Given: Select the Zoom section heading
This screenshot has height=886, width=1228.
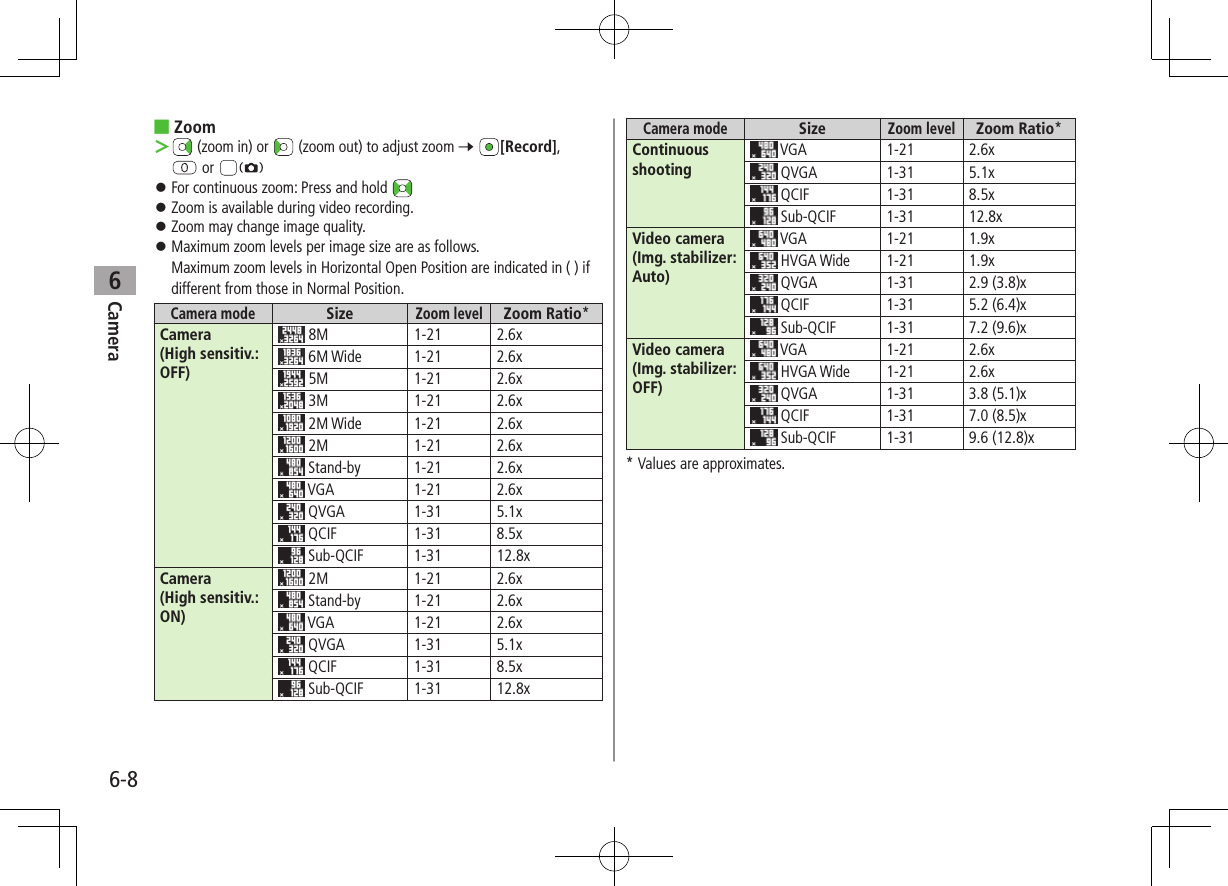Looking at the screenshot, I should (195, 127).
